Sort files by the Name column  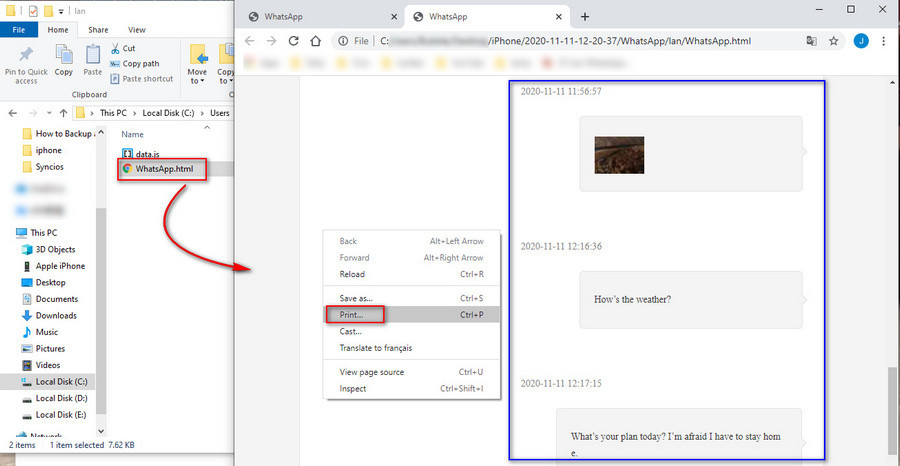(x=133, y=134)
